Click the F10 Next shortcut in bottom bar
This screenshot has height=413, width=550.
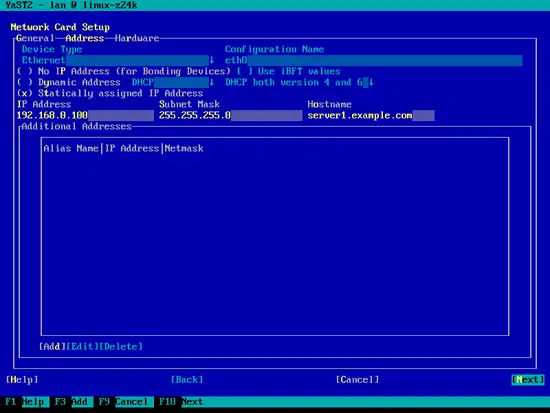pos(181,401)
